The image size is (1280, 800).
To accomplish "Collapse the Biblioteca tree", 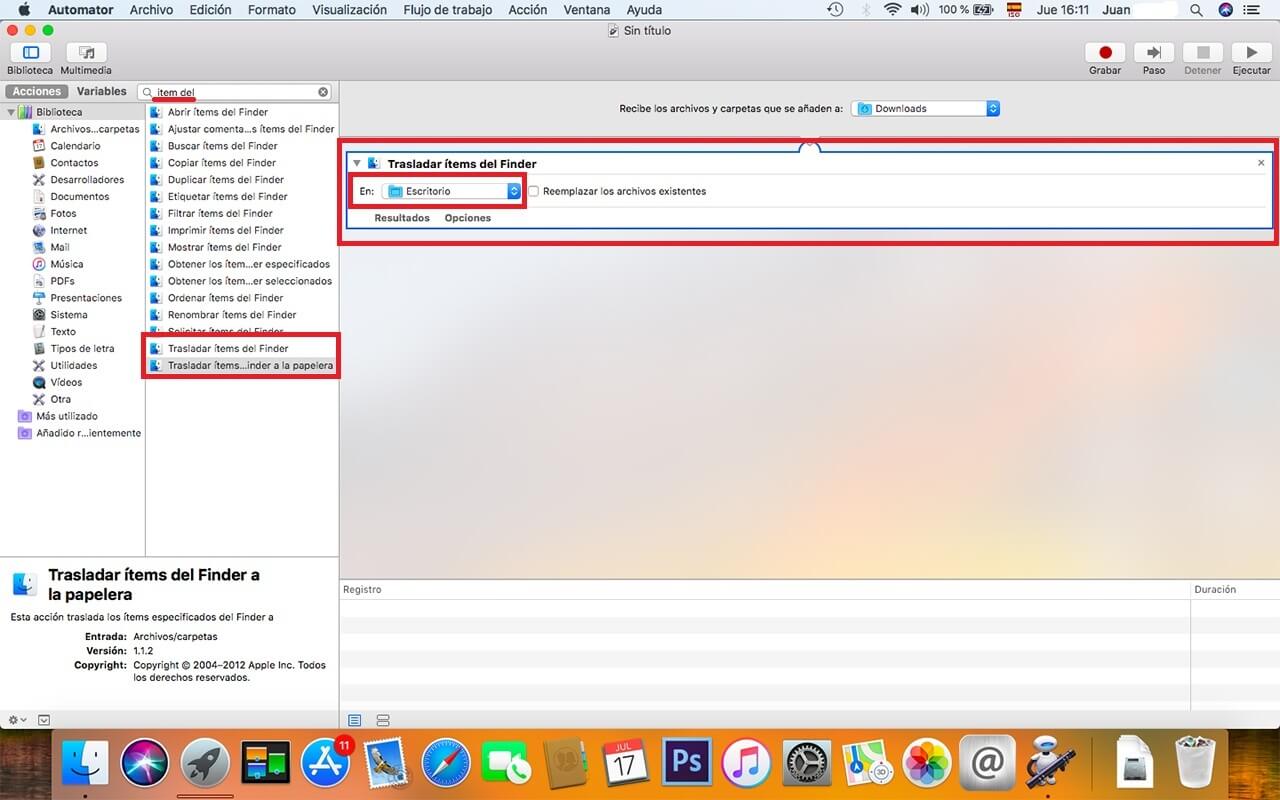I will 11,112.
